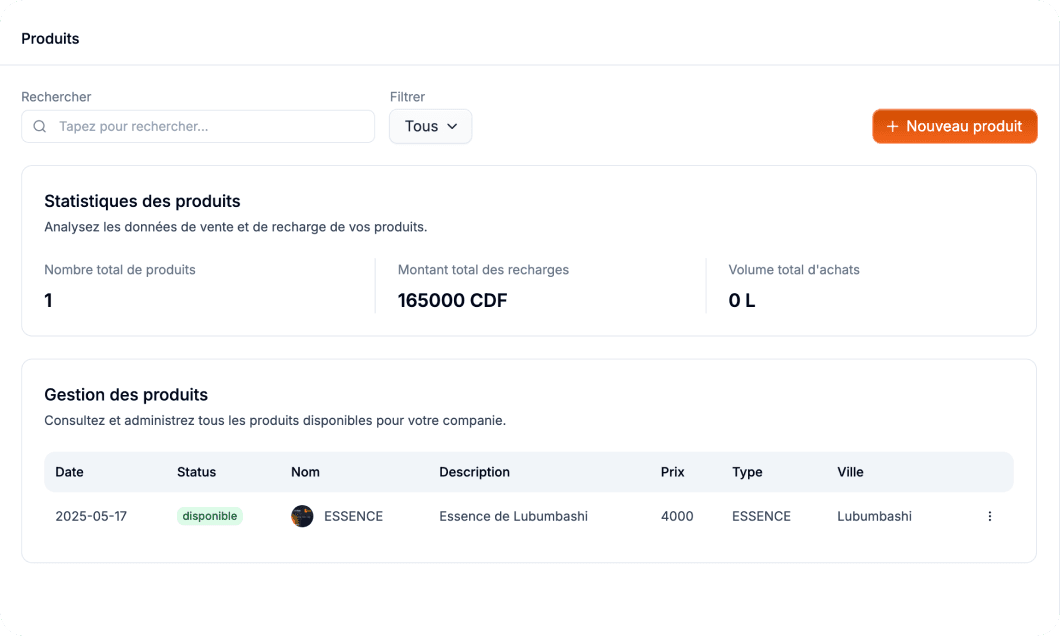This screenshot has width=1060, height=636.
Task: Select the Status column header
Action: pyautogui.click(x=196, y=472)
